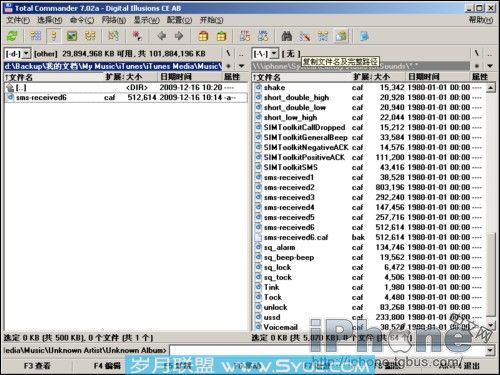Click the right panel scrollbar down arrow

[490, 325]
